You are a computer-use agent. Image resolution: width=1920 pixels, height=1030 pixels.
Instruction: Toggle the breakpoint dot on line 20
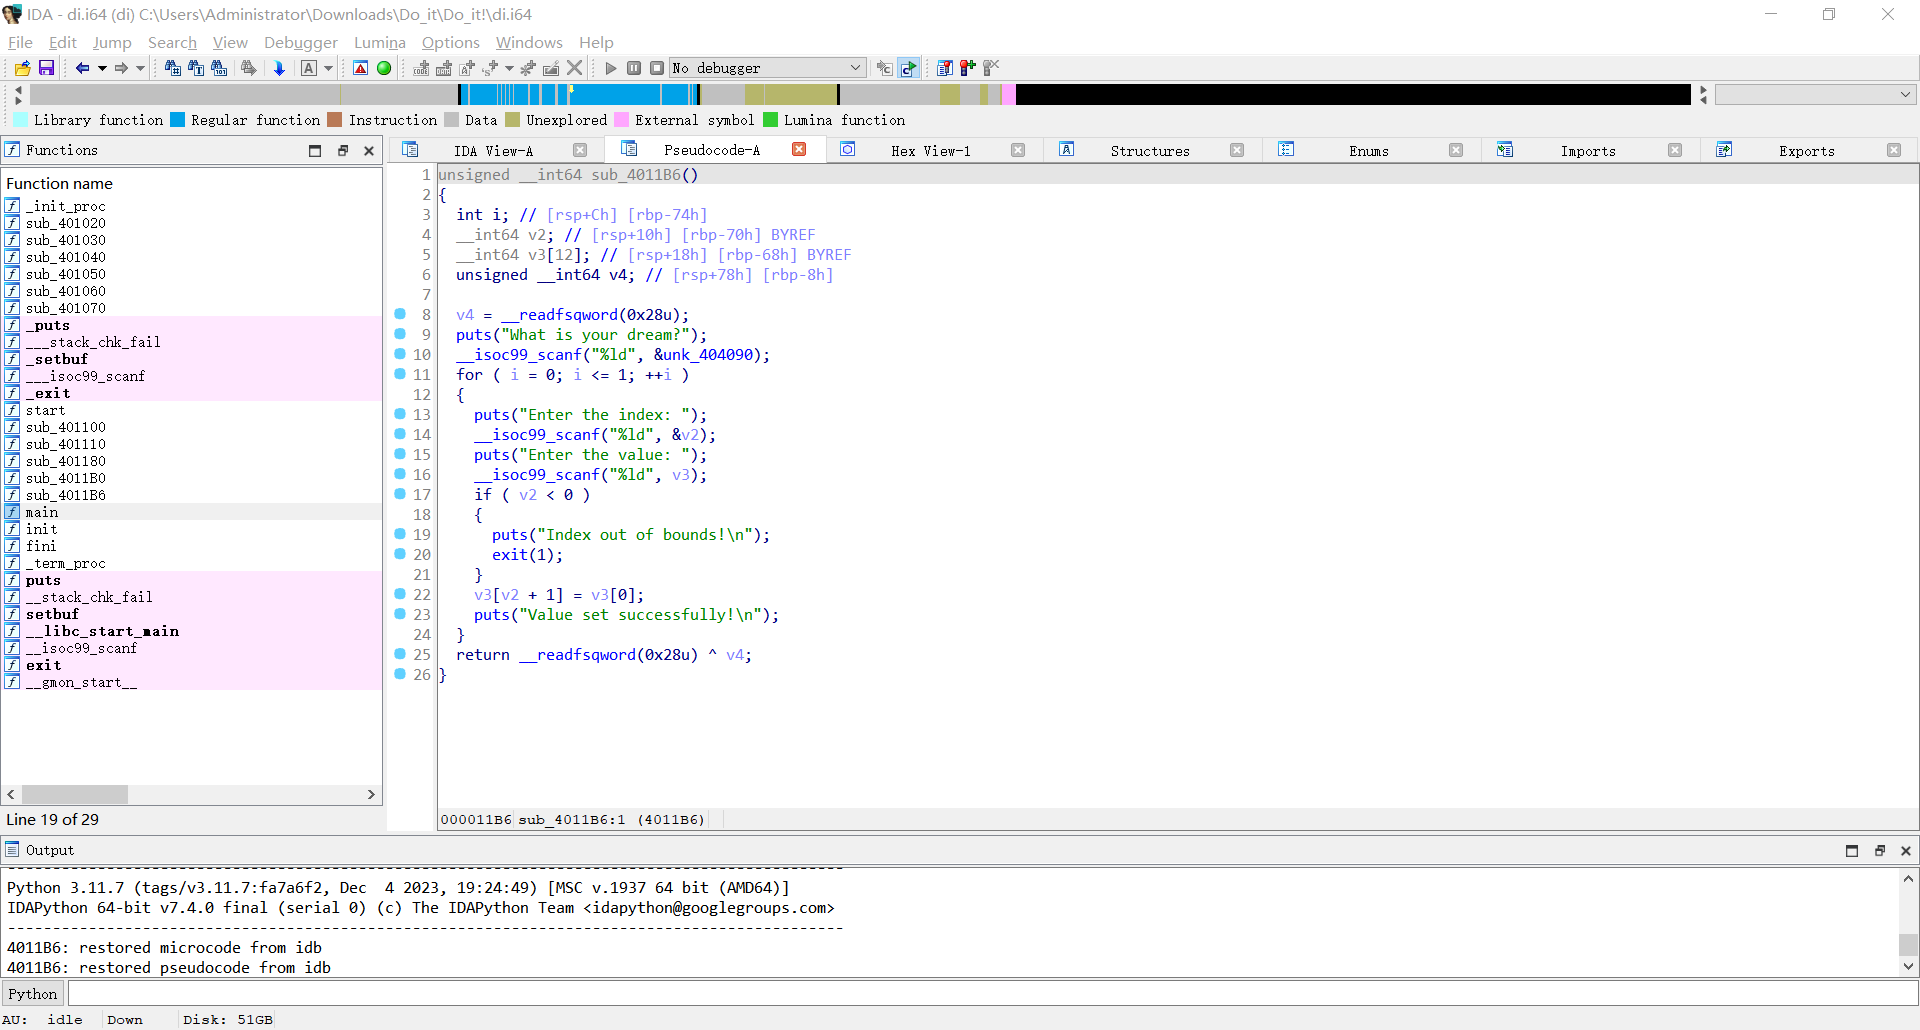[x=400, y=554]
